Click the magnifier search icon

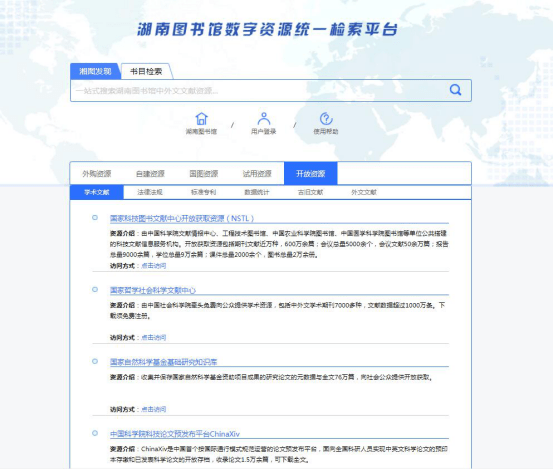(x=455, y=90)
